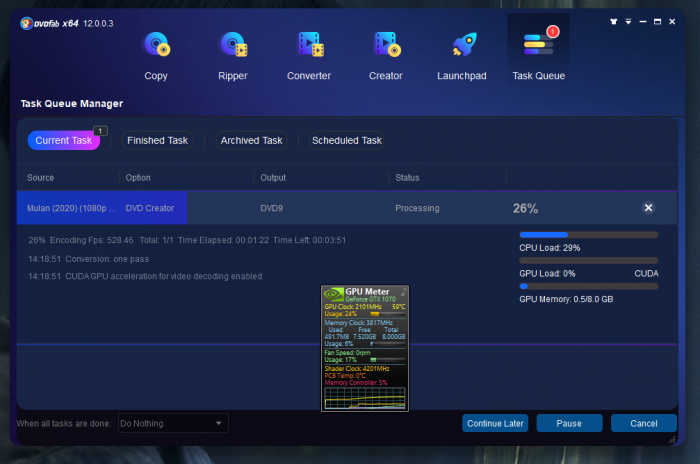This screenshot has width=700, height=464.
Task: Switch to the Archived Task tab
Action: (251, 141)
